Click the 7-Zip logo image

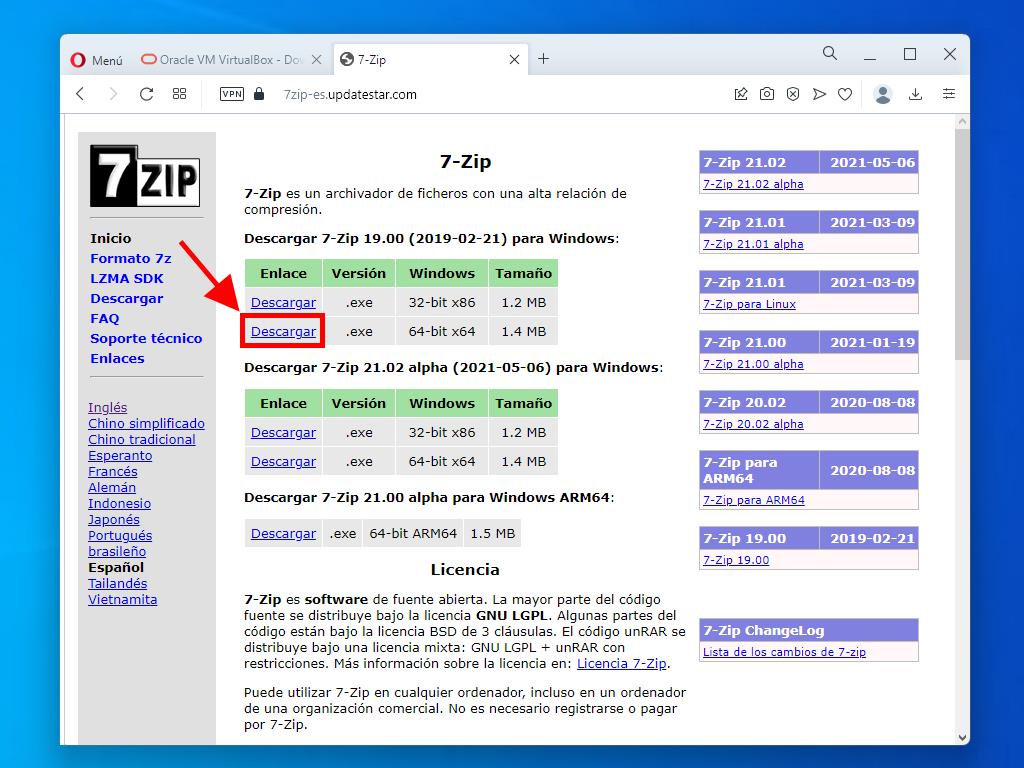coord(145,176)
